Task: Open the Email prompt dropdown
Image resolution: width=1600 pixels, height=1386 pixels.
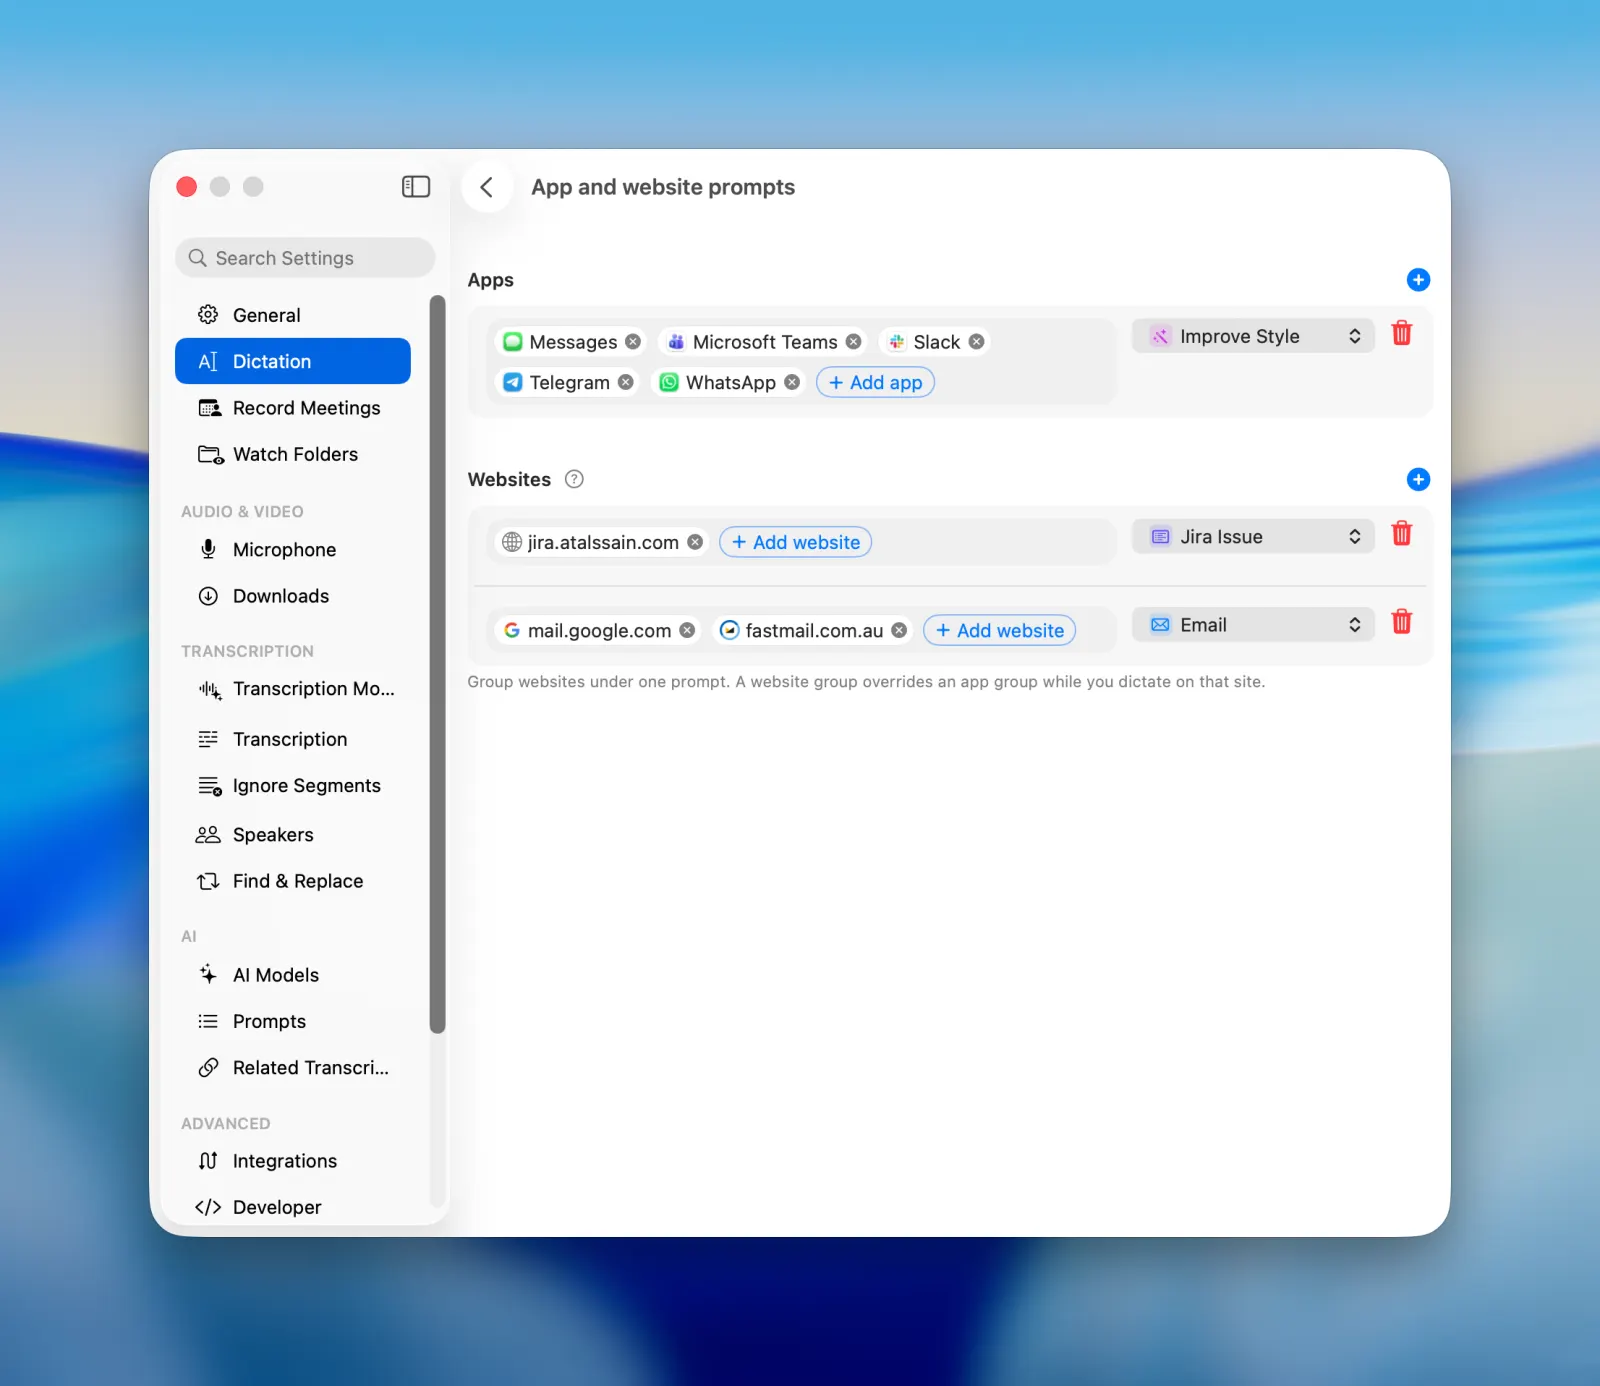Action: point(1253,625)
